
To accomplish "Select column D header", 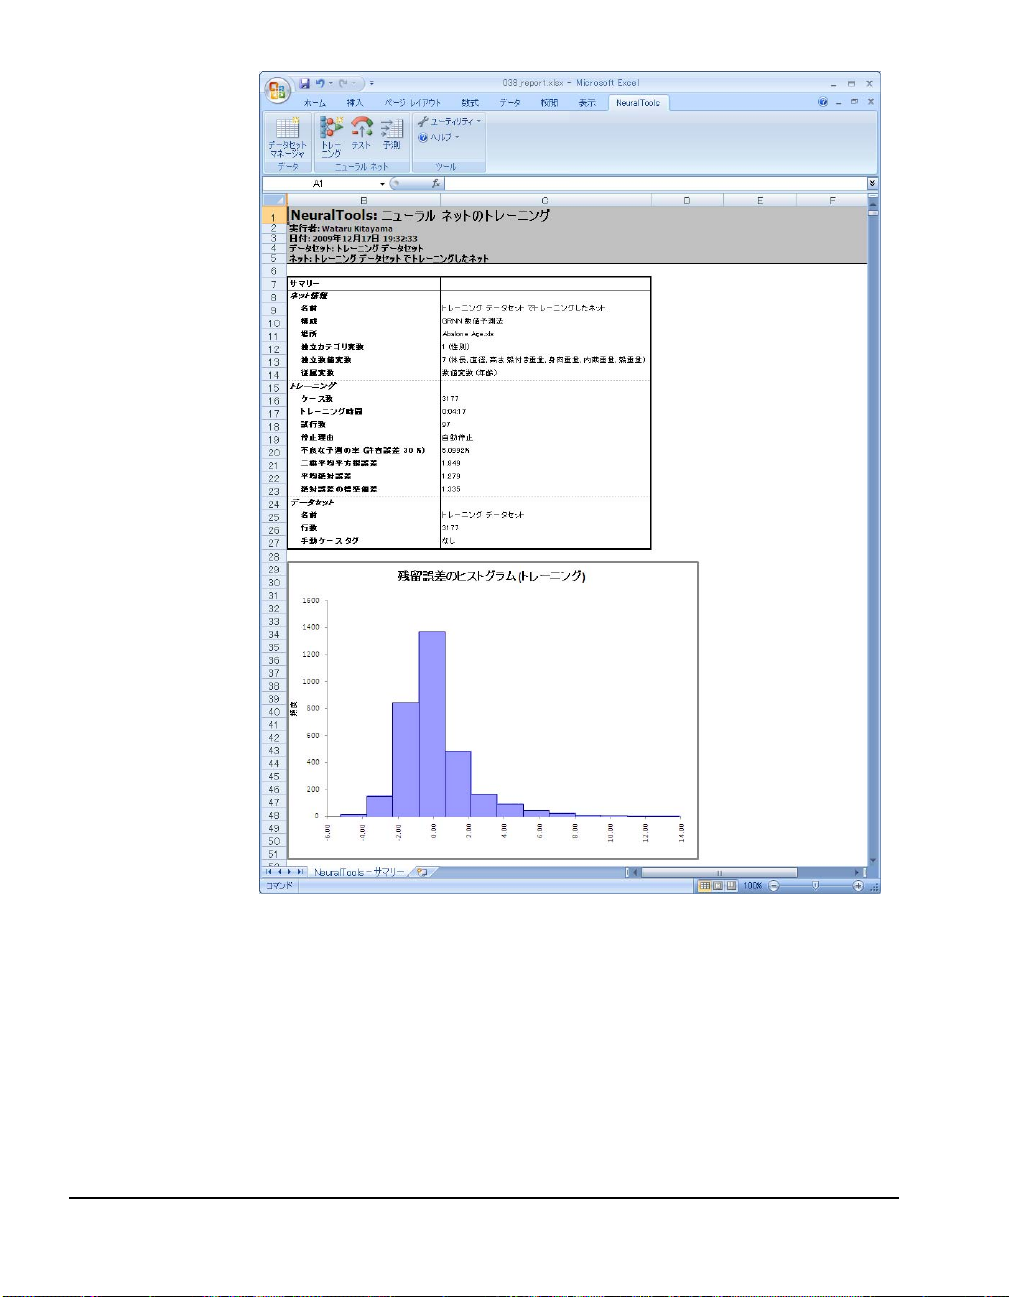I will pyautogui.click(x=687, y=201).
